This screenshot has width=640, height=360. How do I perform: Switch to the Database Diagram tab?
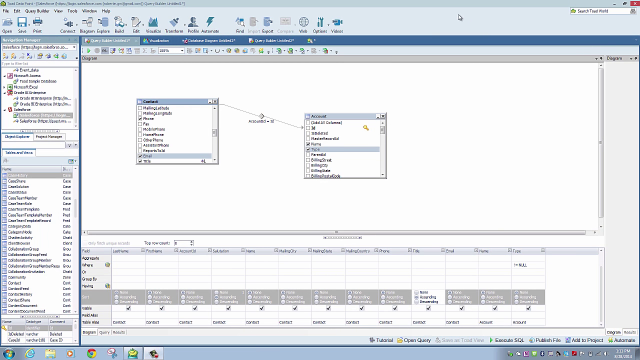tap(209, 41)
